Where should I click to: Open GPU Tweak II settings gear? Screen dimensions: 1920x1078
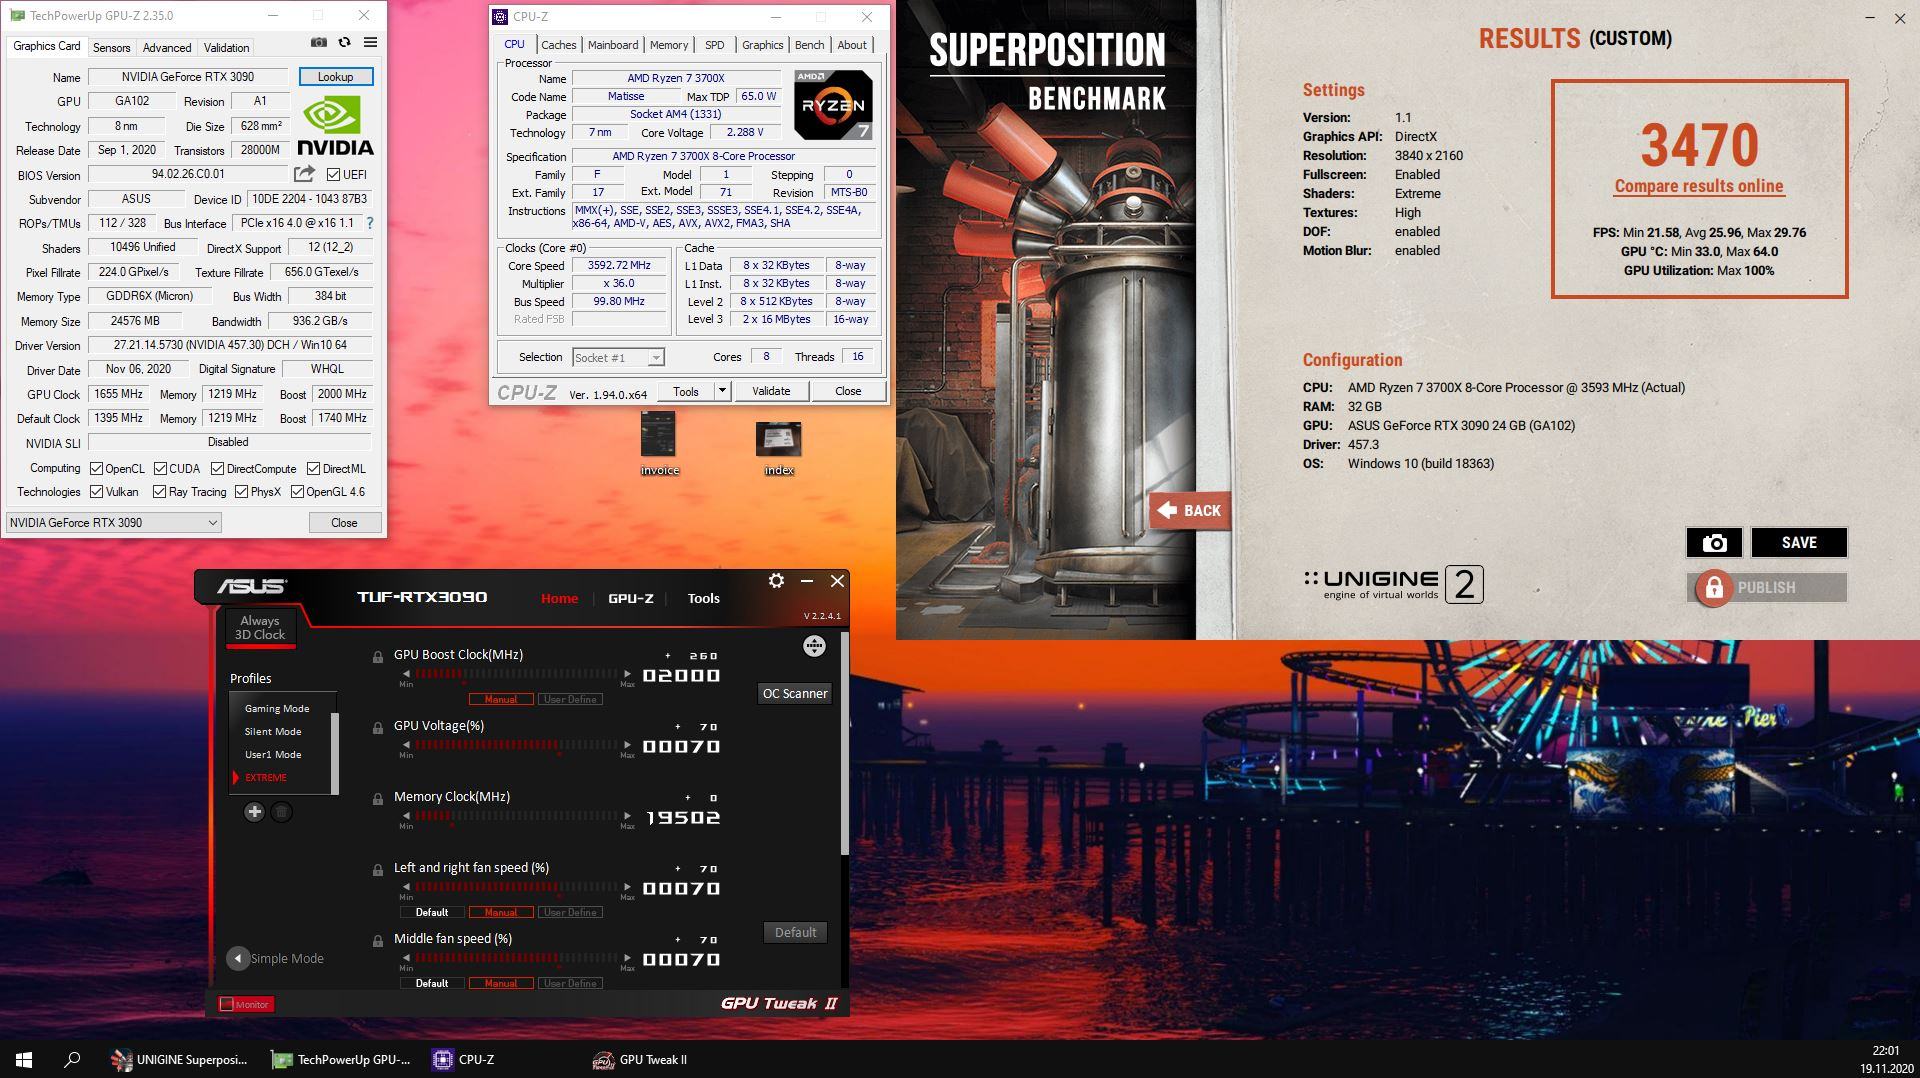click(x=776, y=580)
